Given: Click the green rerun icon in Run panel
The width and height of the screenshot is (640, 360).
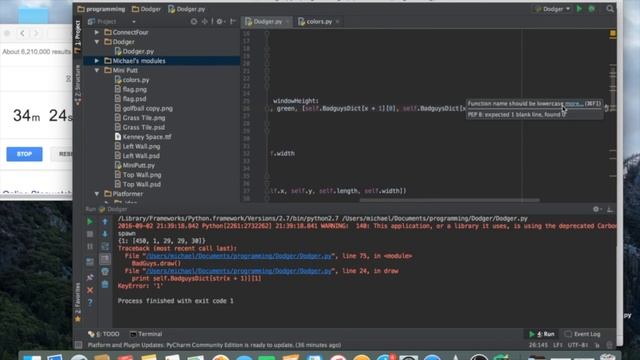Looking at the screenshot, I should tap(90, 222).
